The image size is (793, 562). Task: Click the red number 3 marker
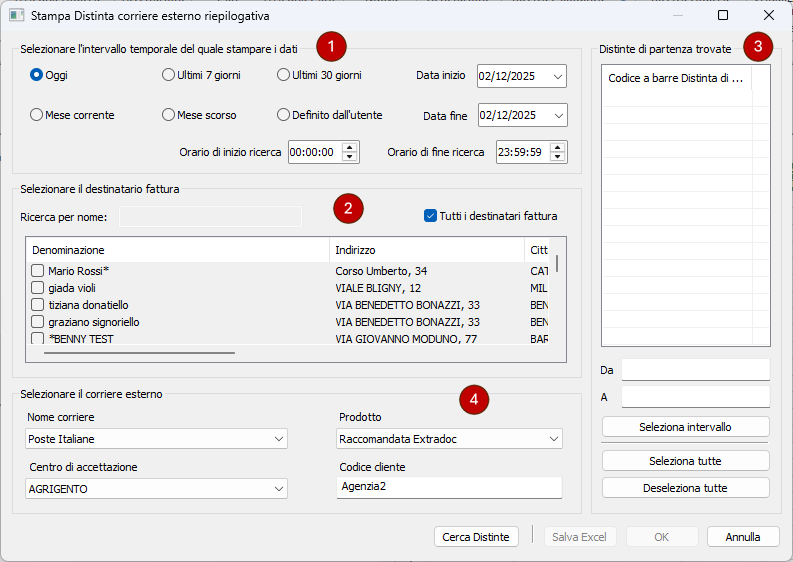(759, 46)
